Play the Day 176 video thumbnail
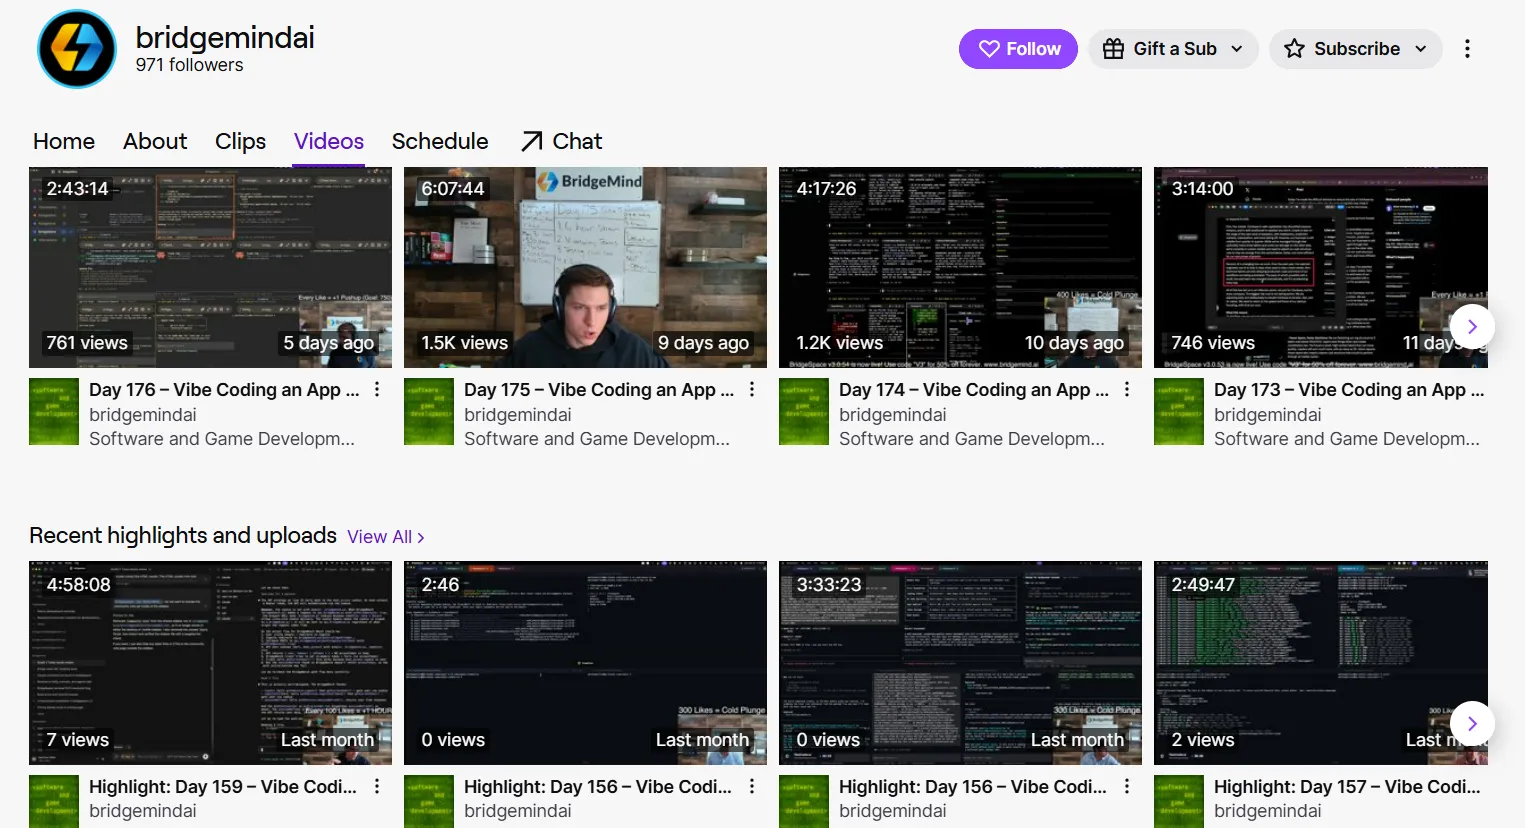1525x828 pixels. pos(210,267)
